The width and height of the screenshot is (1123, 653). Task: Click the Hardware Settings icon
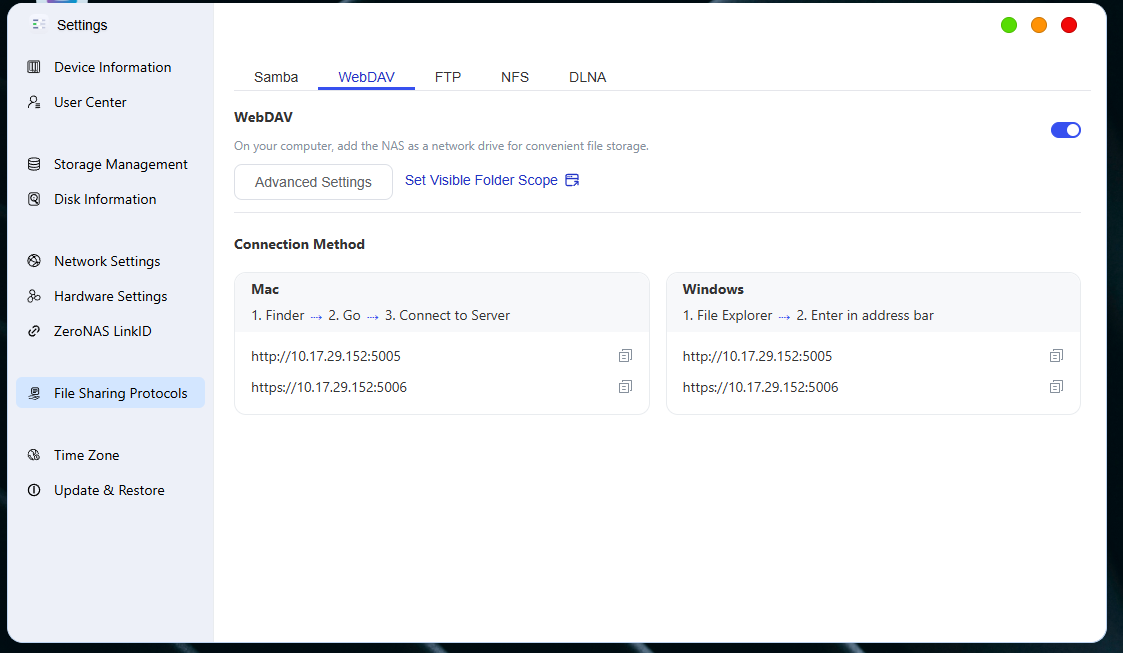(34, 296)
